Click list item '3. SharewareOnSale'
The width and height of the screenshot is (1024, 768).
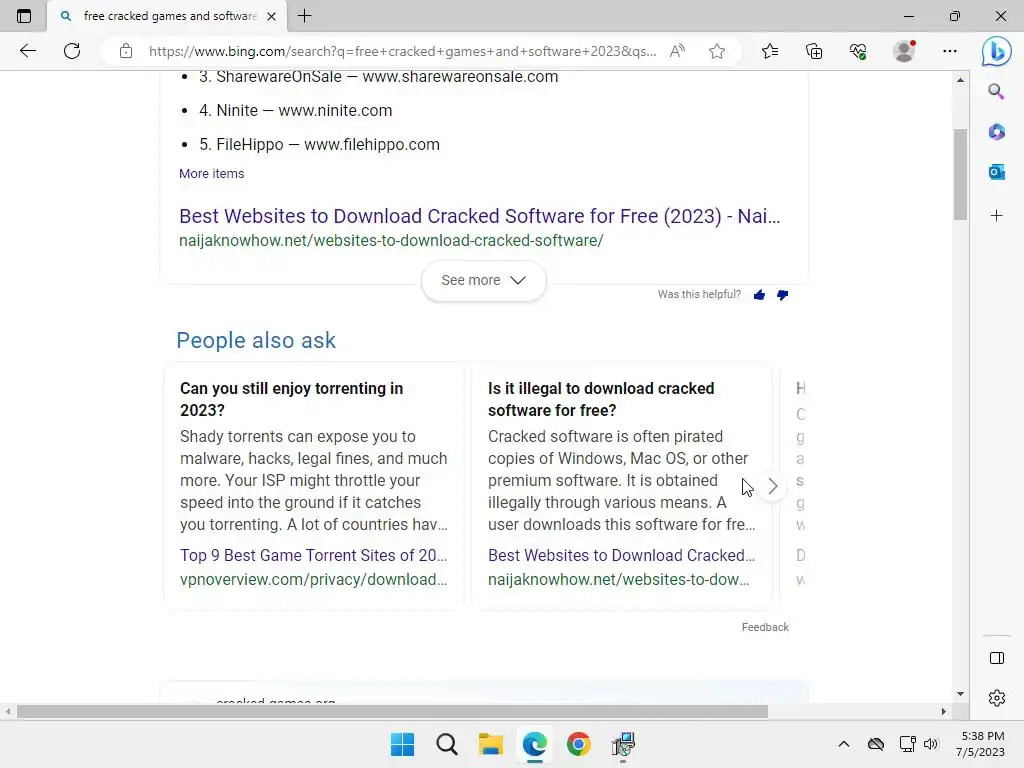tap(379, 76)
